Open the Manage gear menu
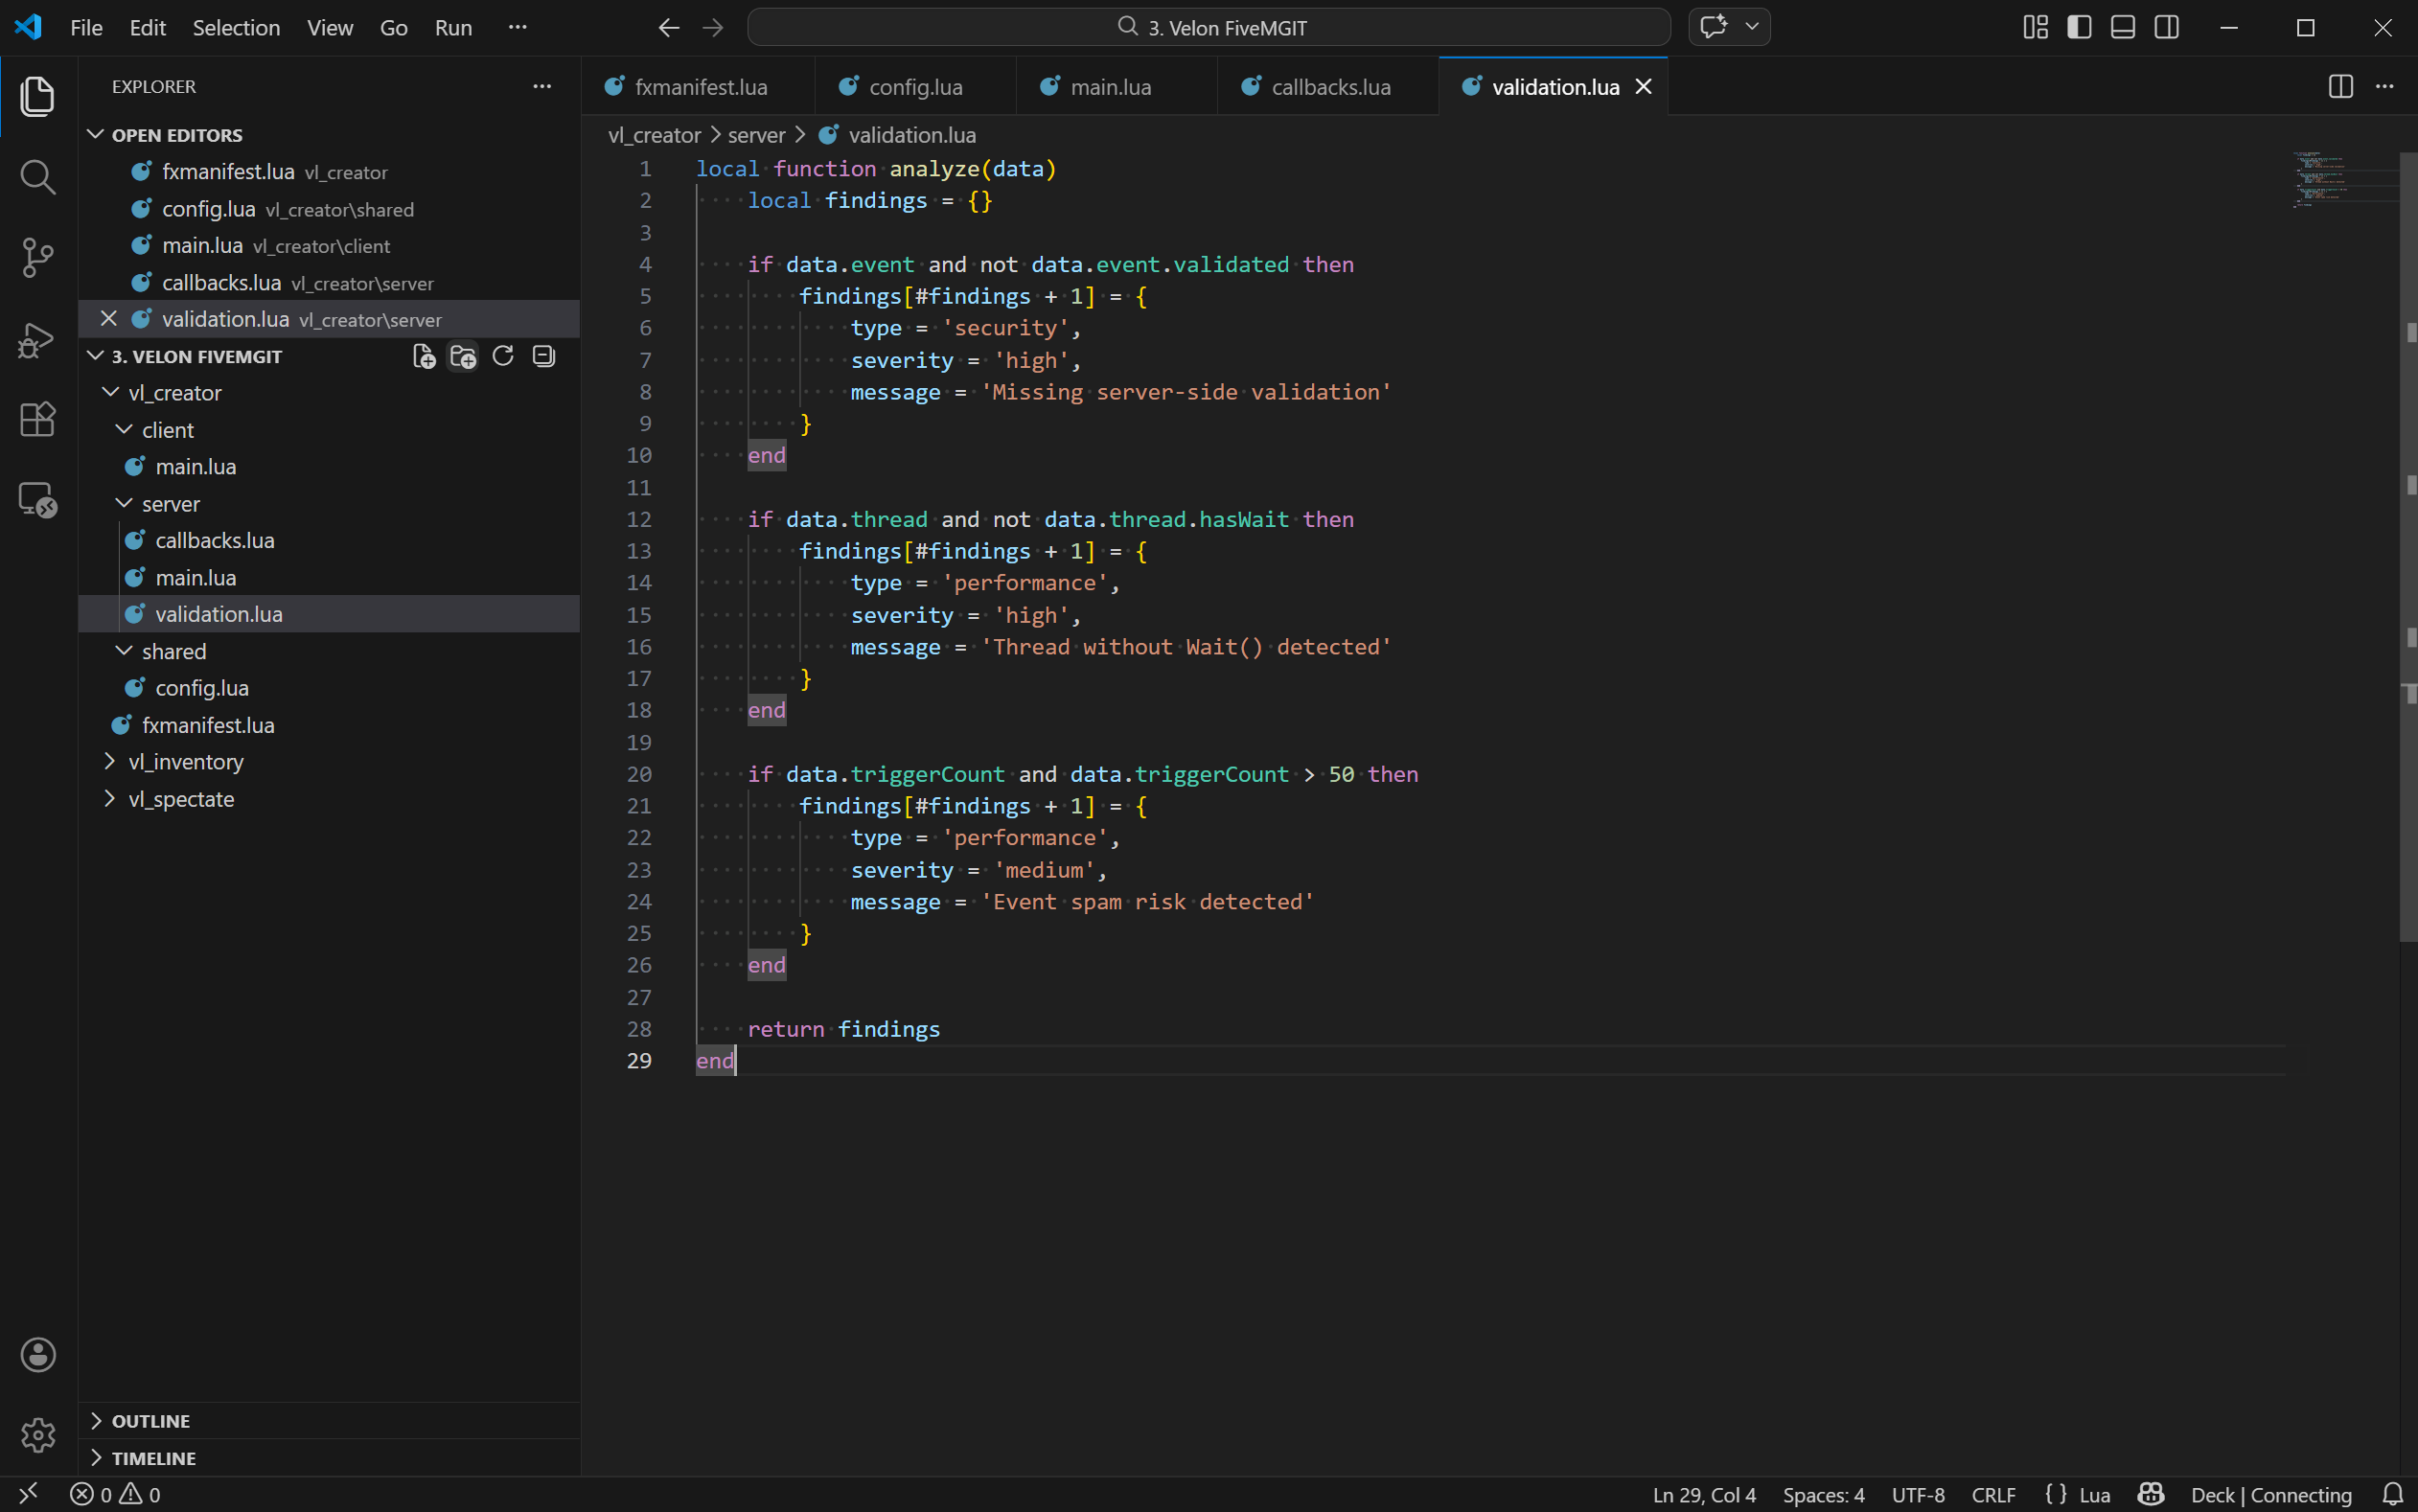Viewport: 2418px width, 1512px height. (38, 1435)
